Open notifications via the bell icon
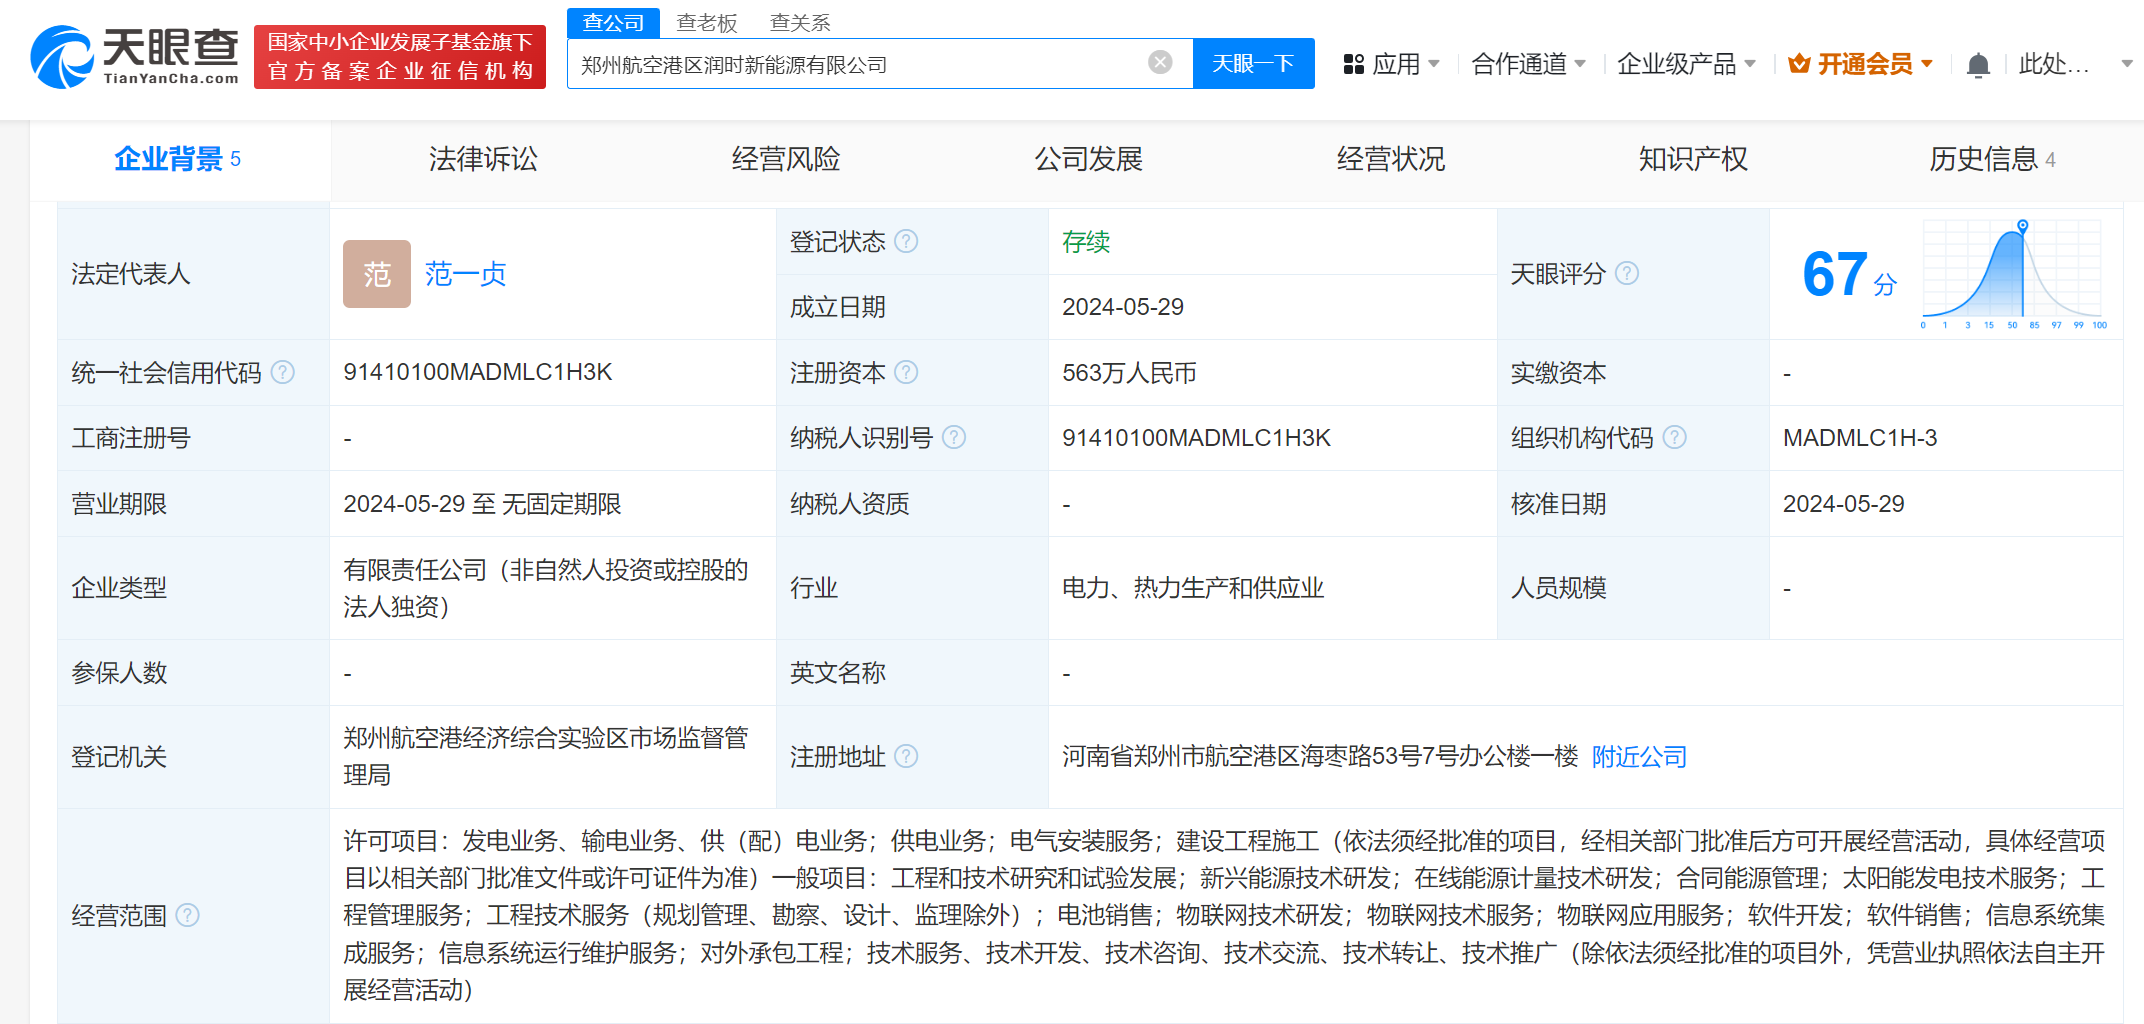The height and width of the screenshot is (1024, 2144). (1977, 63)
